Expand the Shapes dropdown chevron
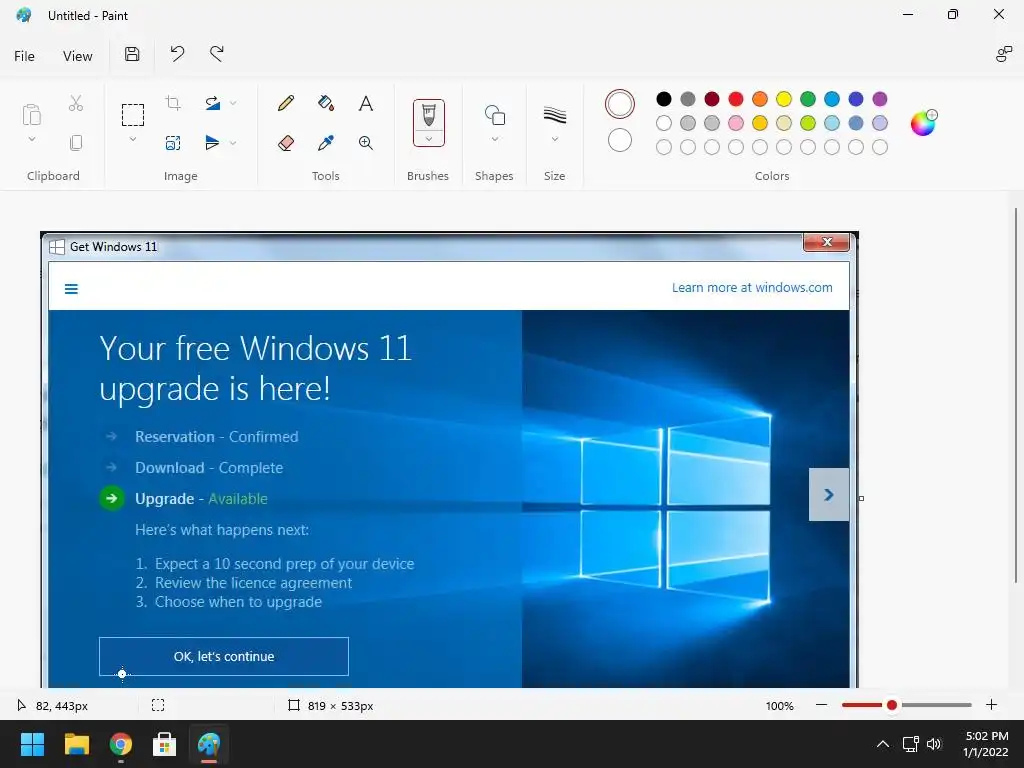This screenshot has width=1024, height=768. point(494,138)
